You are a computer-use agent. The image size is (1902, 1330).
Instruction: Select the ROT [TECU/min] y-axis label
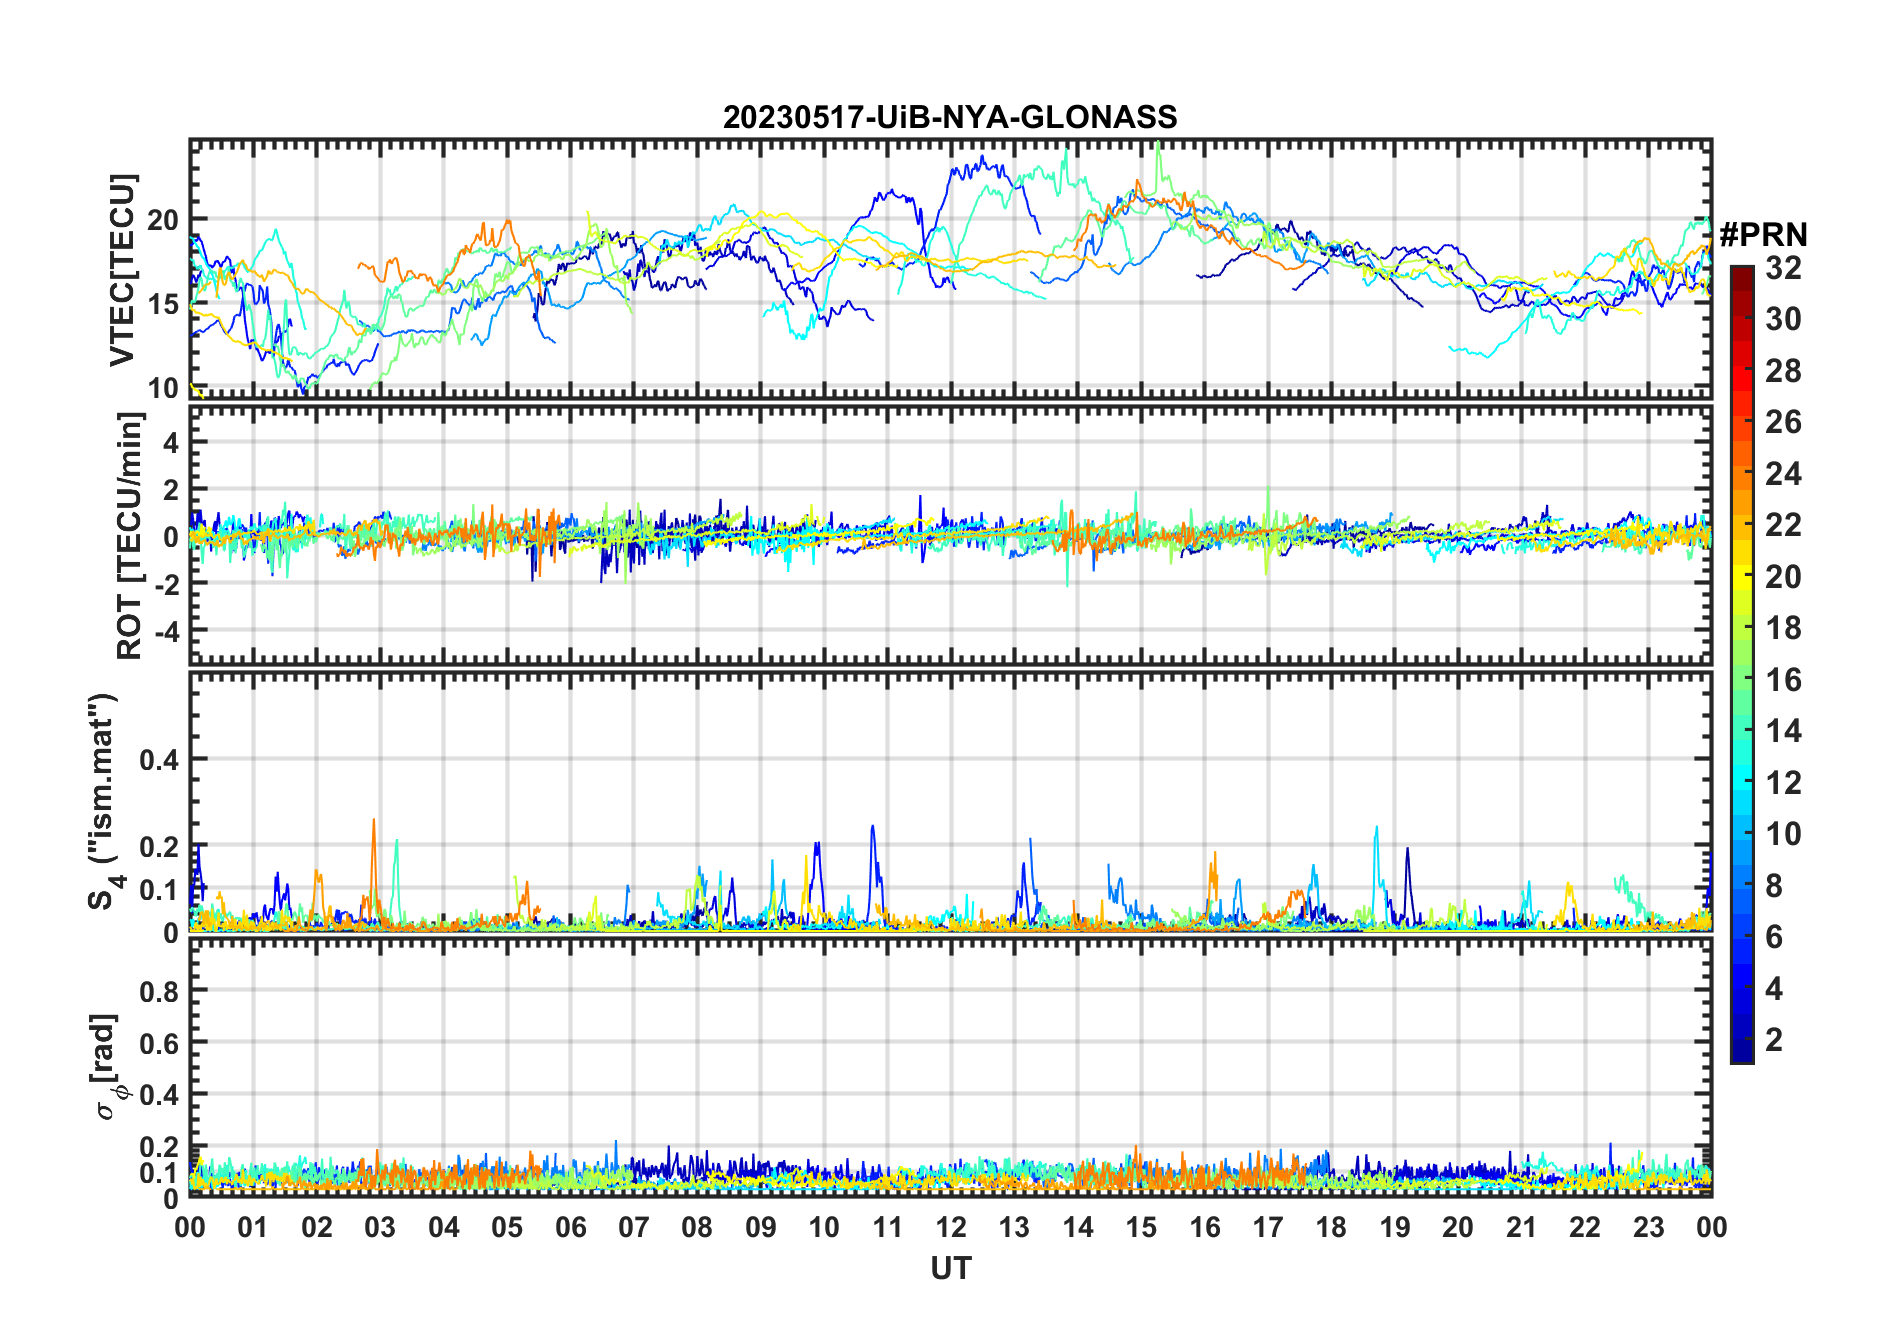(129, 535)
